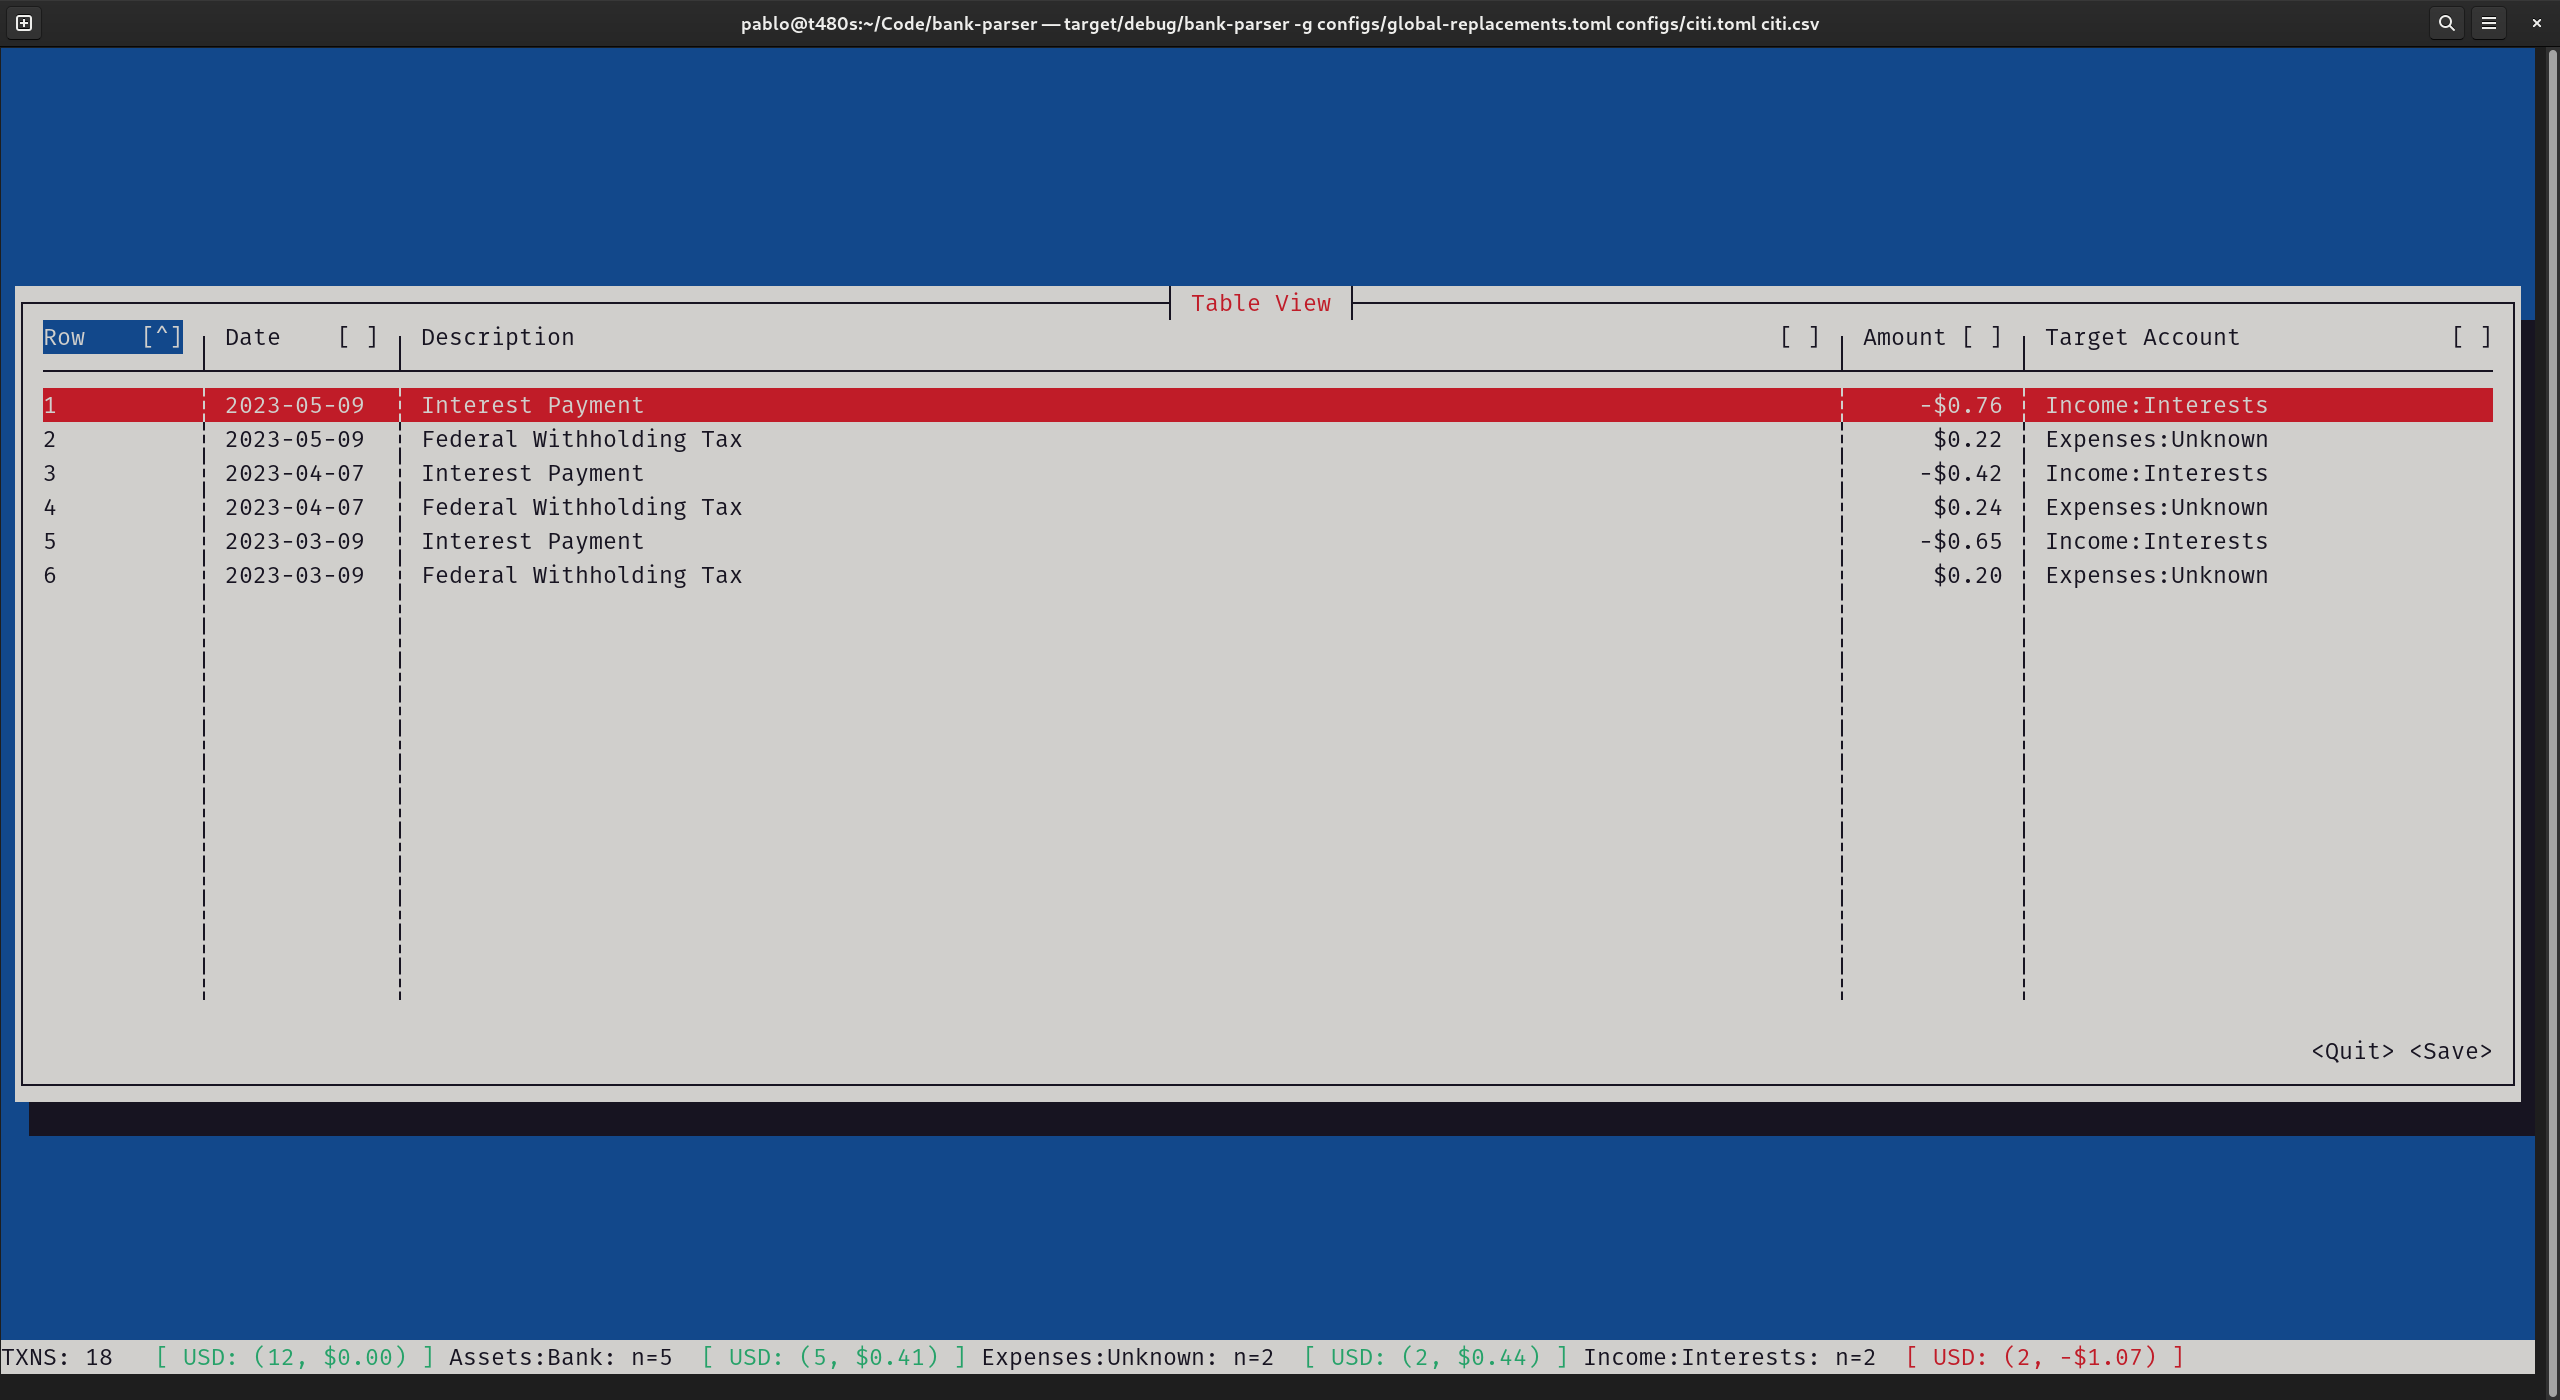The image size is (2560, 1400).
Task: Toggle the Date column sort bracket
Action: pyautogui.click(x=357, y=337)
